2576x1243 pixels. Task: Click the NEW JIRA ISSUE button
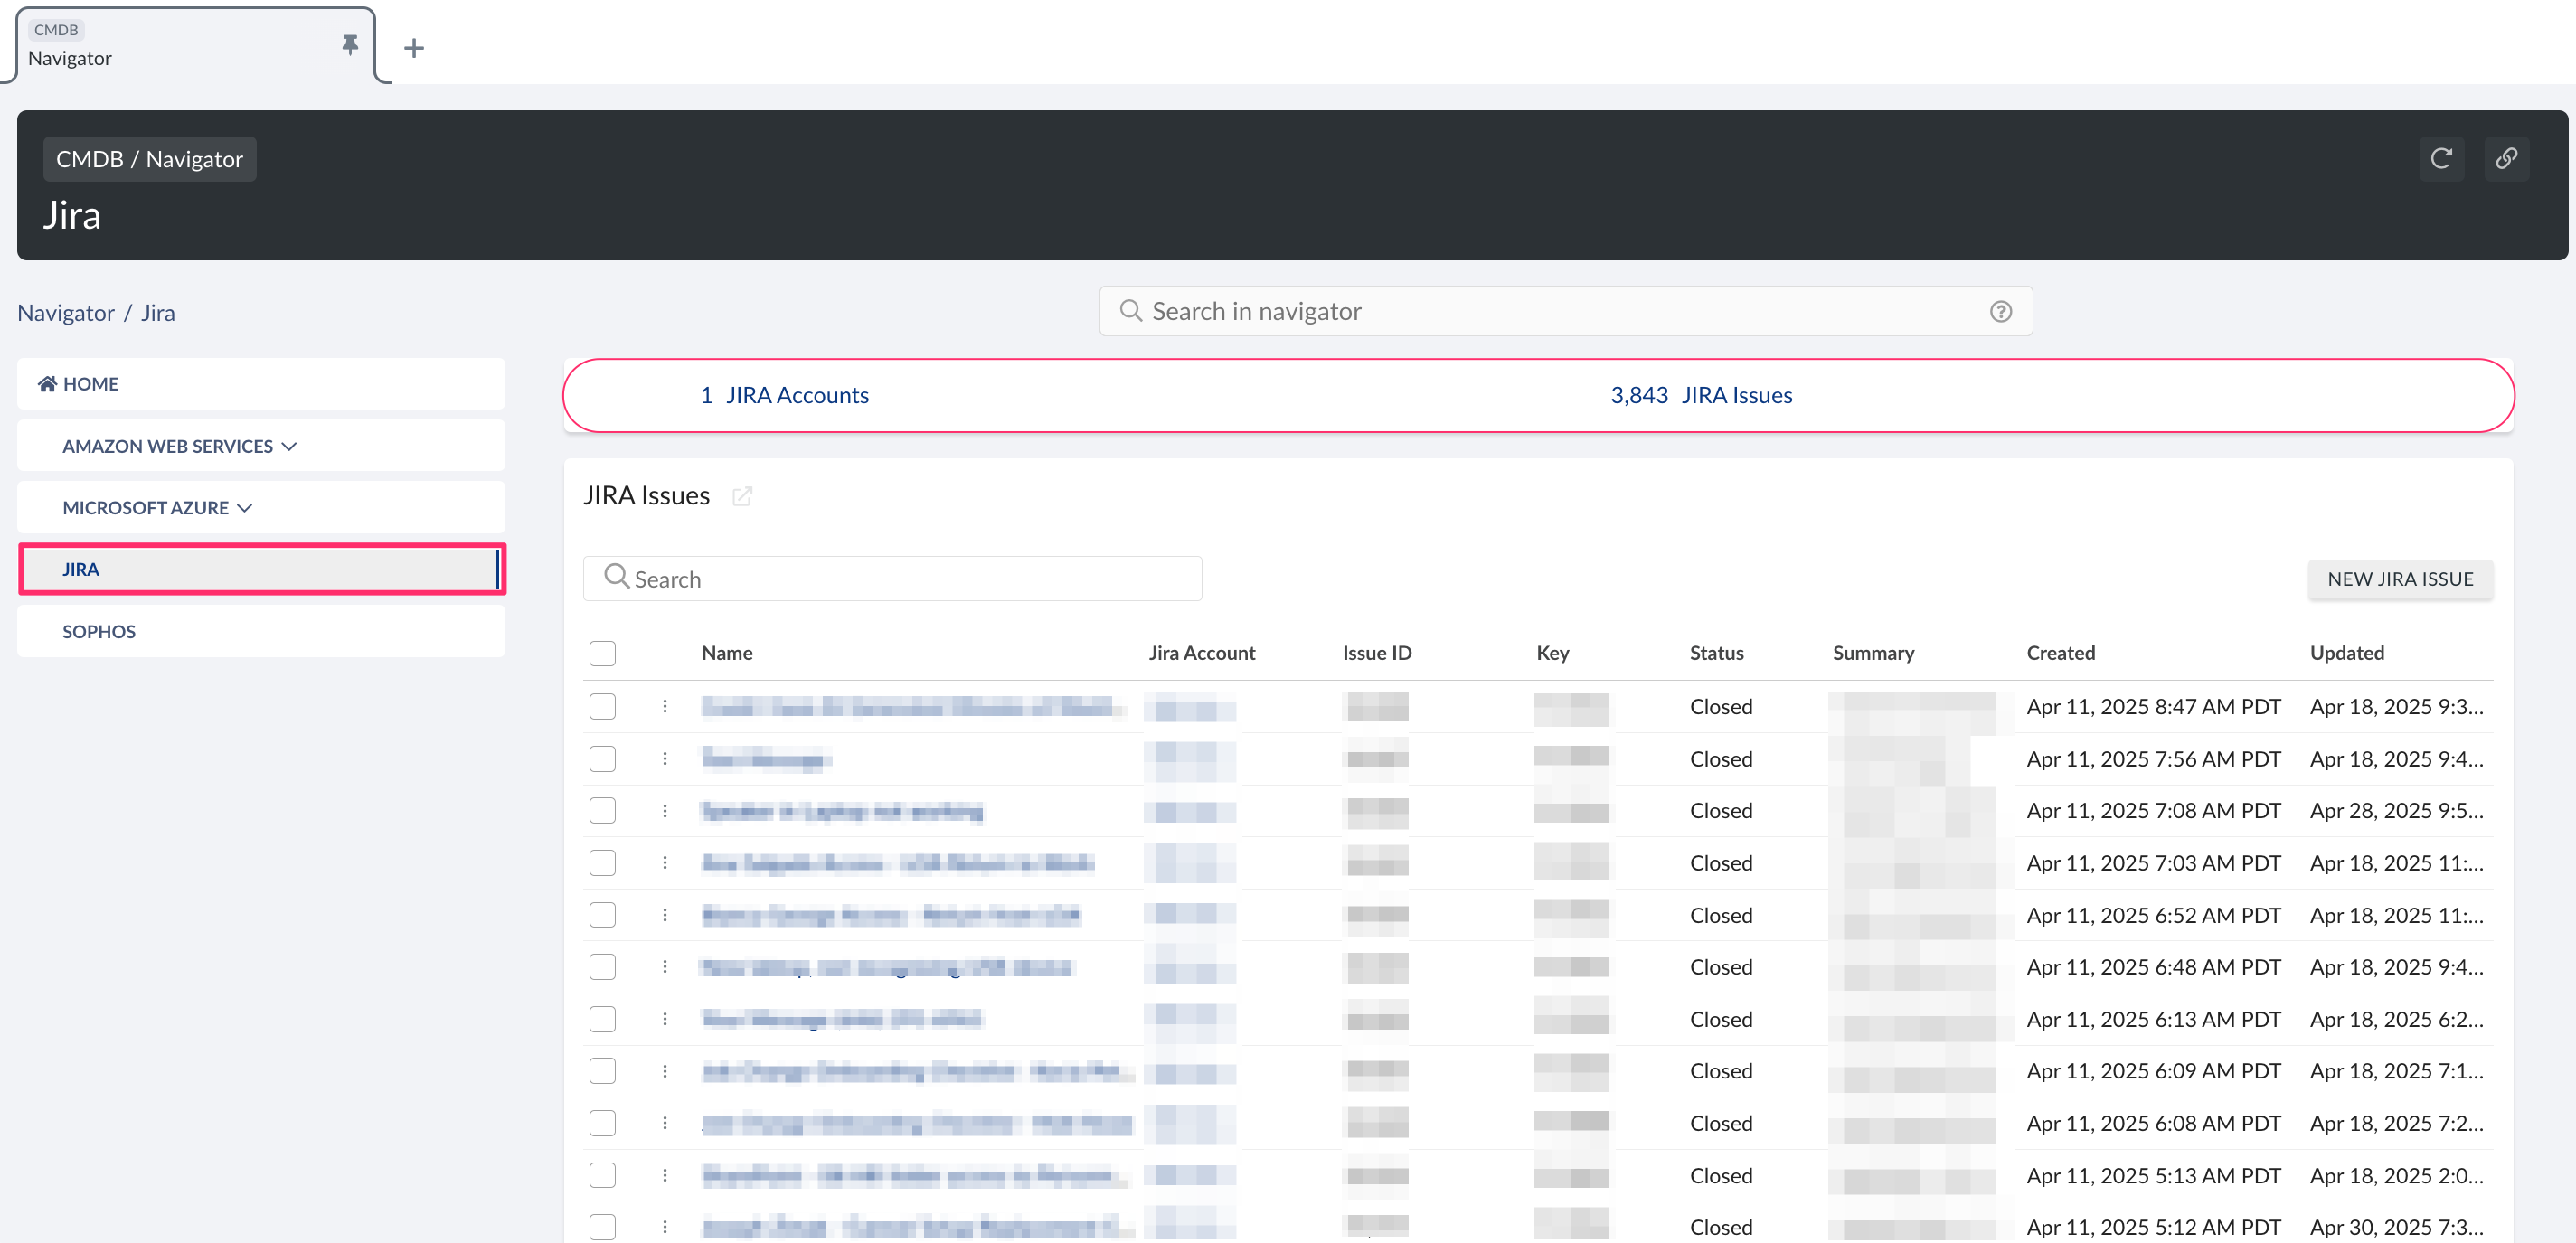2400,578
